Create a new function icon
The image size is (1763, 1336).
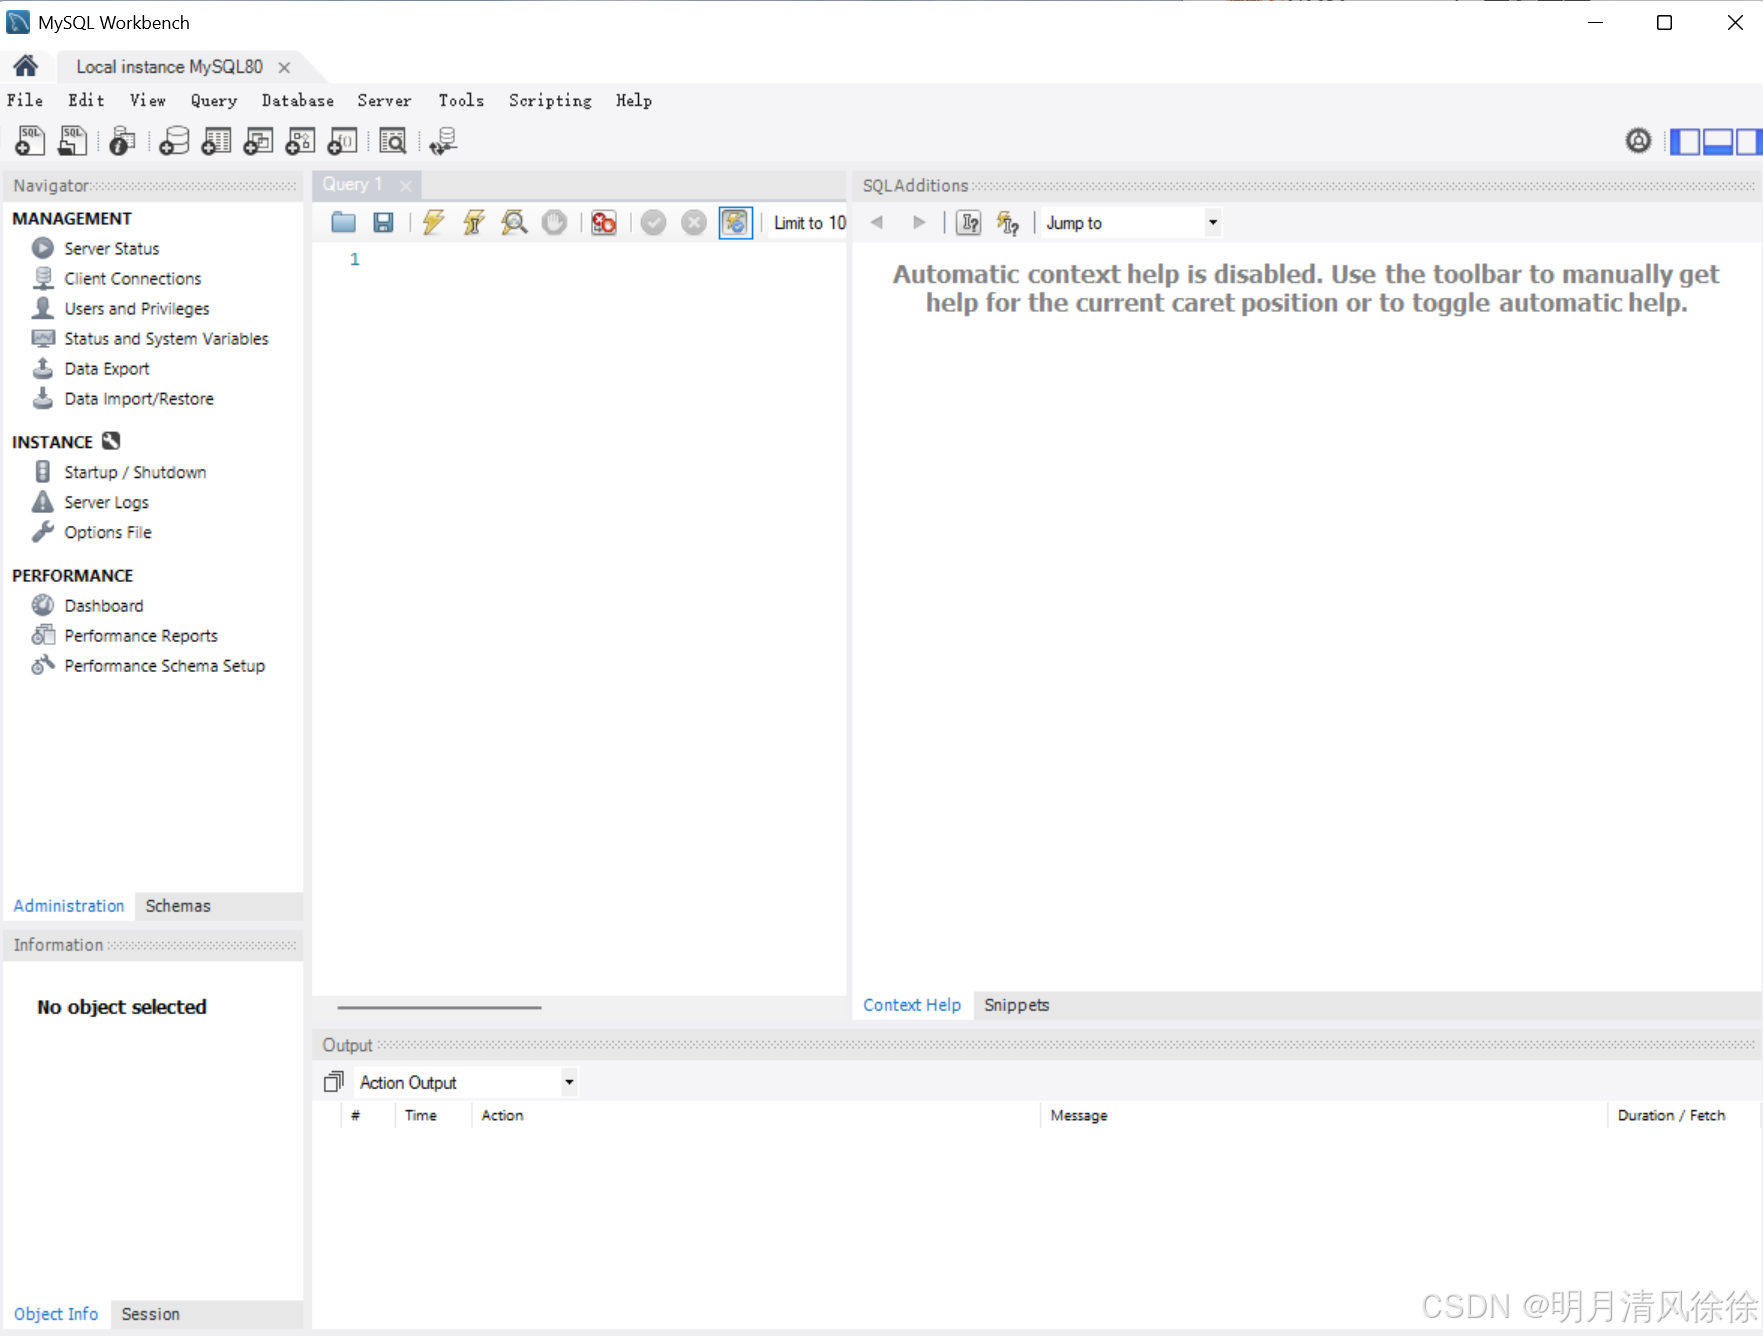(342, 141)
